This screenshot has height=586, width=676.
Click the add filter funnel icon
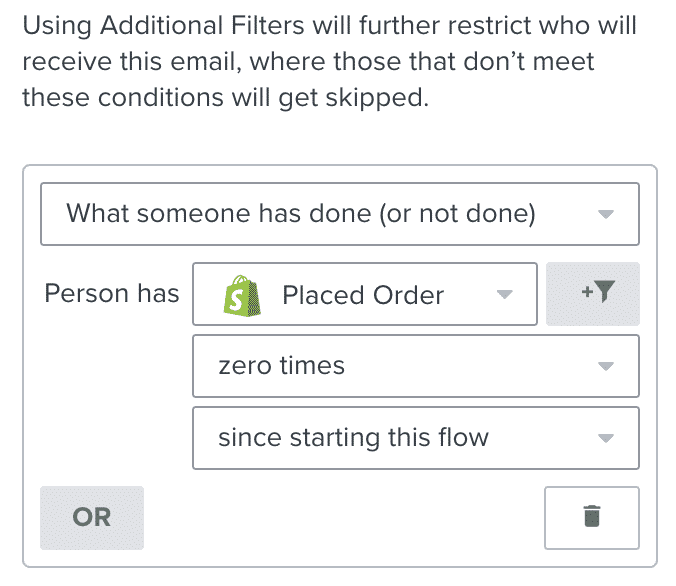pos(604,291)
